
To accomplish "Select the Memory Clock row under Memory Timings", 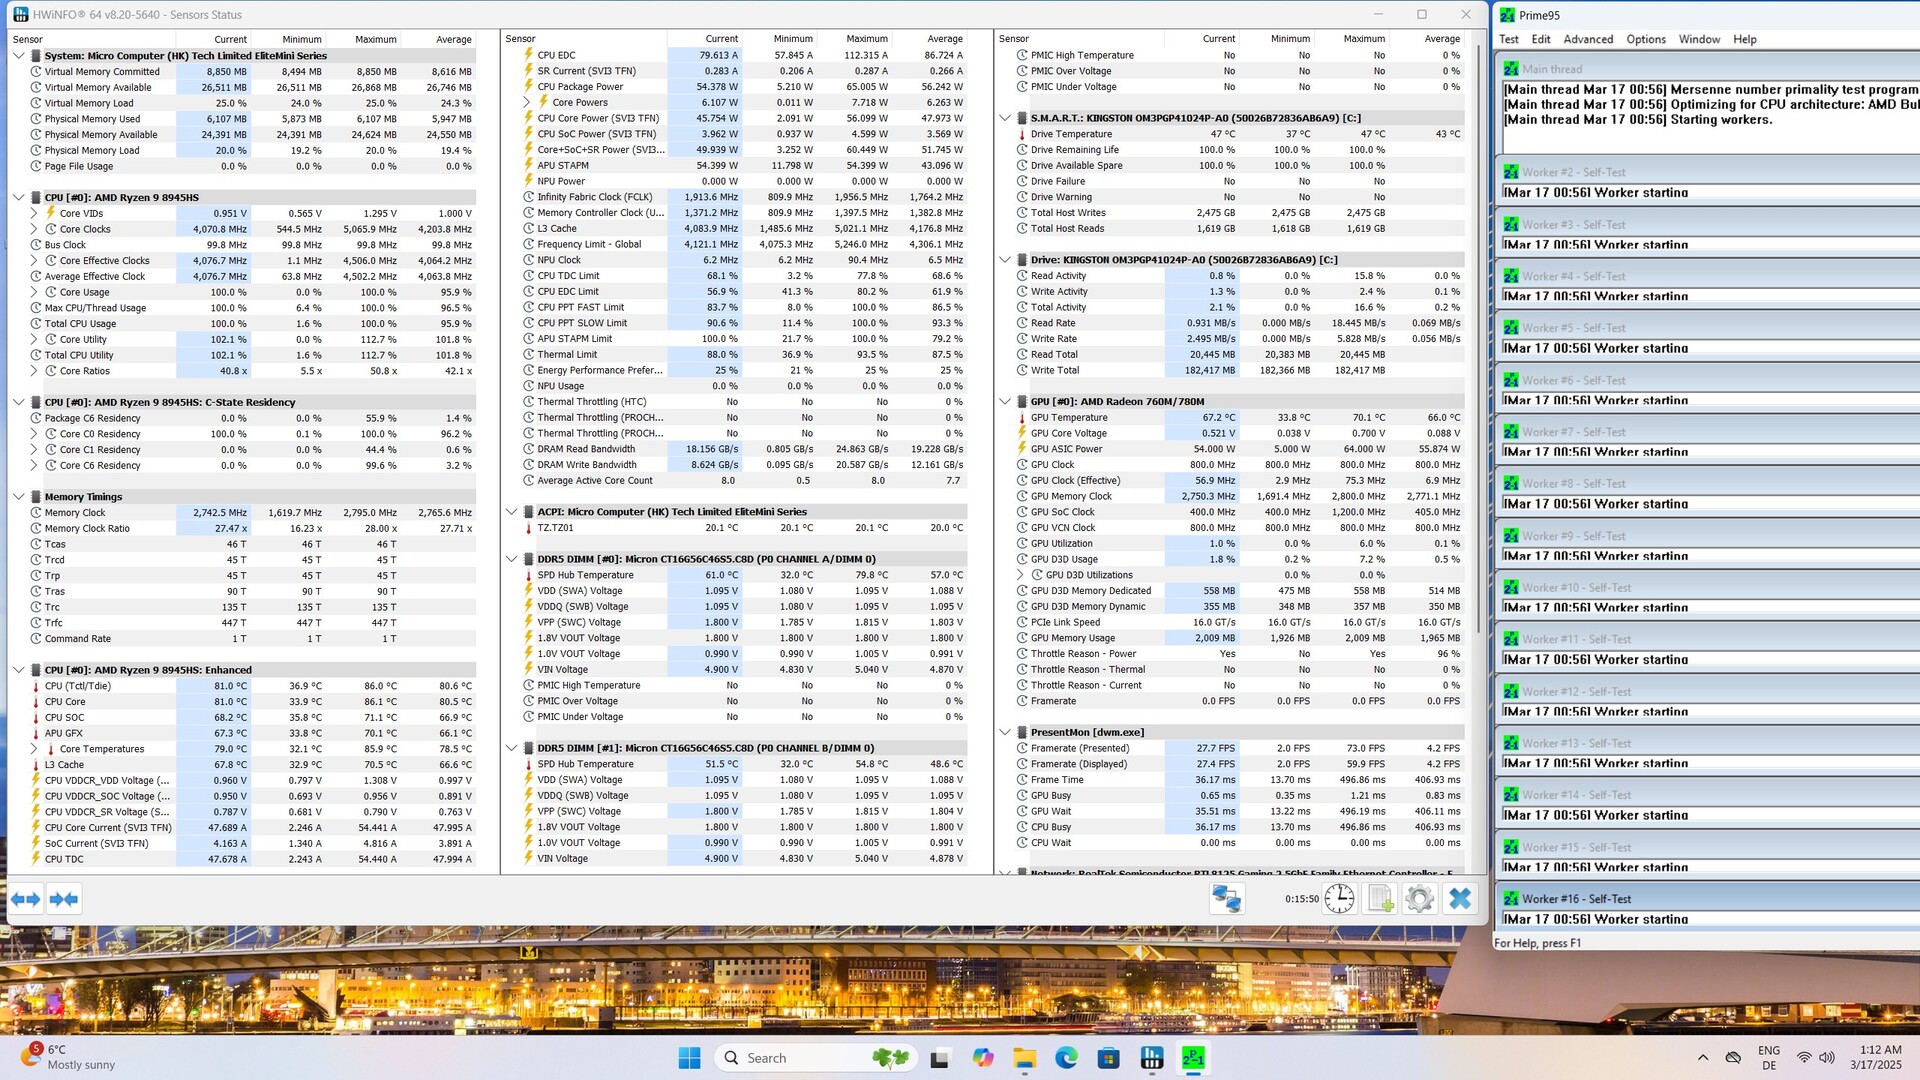I will [x=252, y=513].
